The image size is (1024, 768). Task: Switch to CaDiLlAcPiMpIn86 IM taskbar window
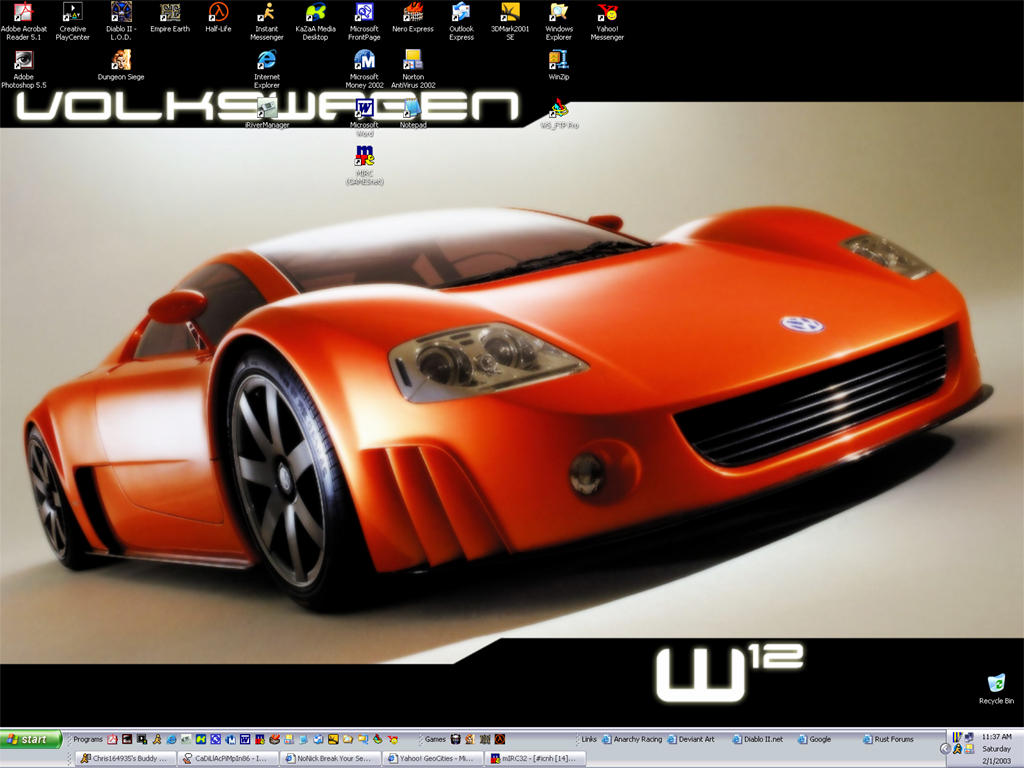pyautogui.click(x=228, y=758)
